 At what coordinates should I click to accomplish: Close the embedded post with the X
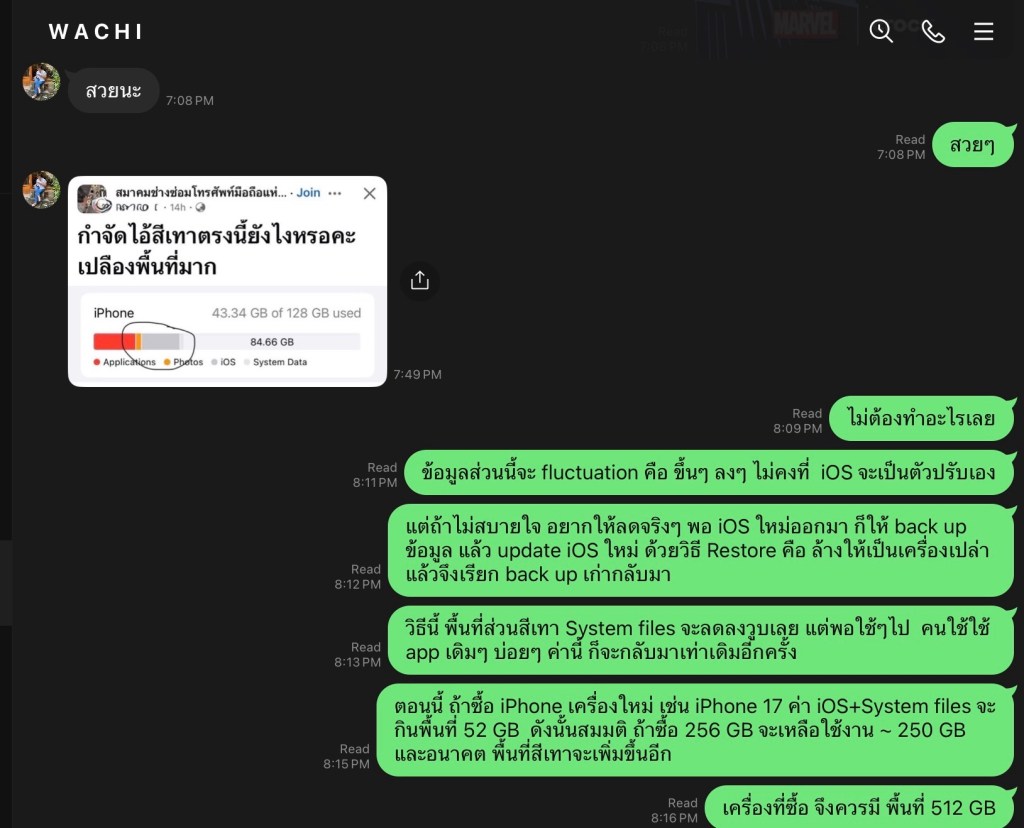click(370, 193)
